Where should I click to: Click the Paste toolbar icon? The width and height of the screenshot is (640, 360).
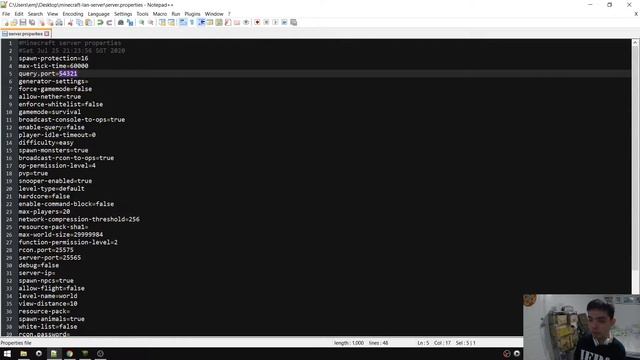89,22
